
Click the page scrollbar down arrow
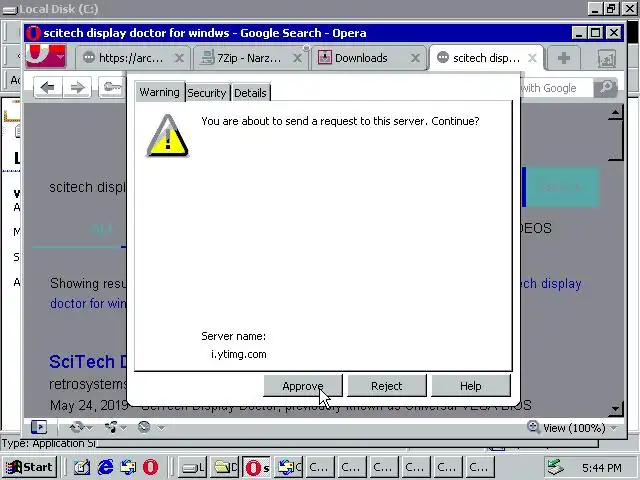coord(616,409)
